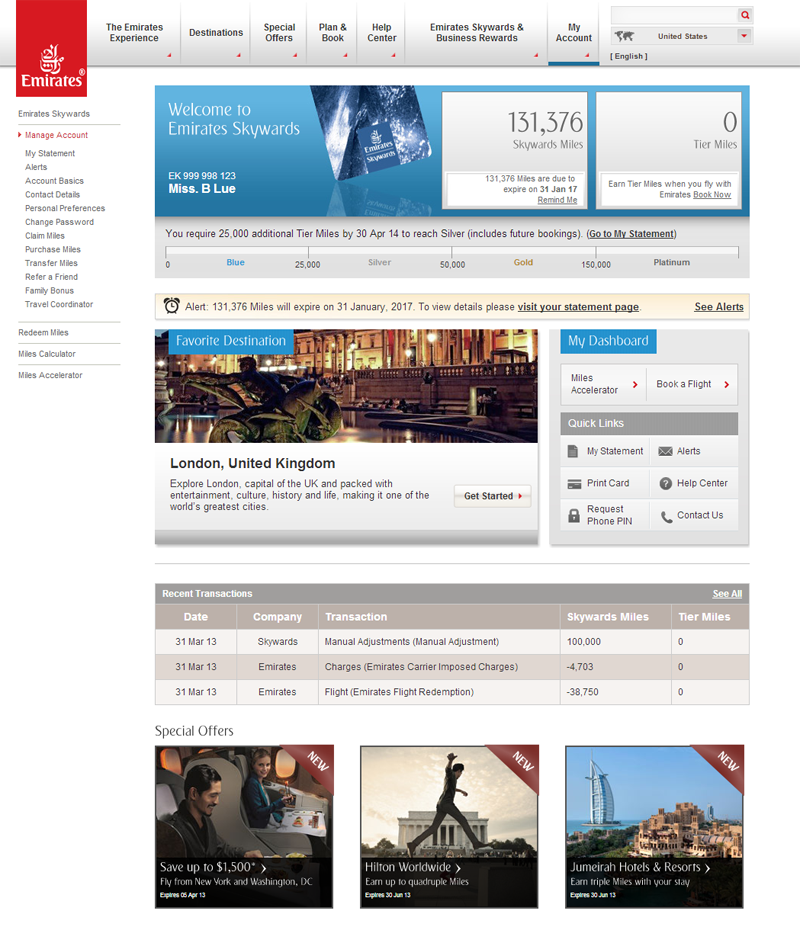Click the Skywards card image in the banner

pos(371,132)
